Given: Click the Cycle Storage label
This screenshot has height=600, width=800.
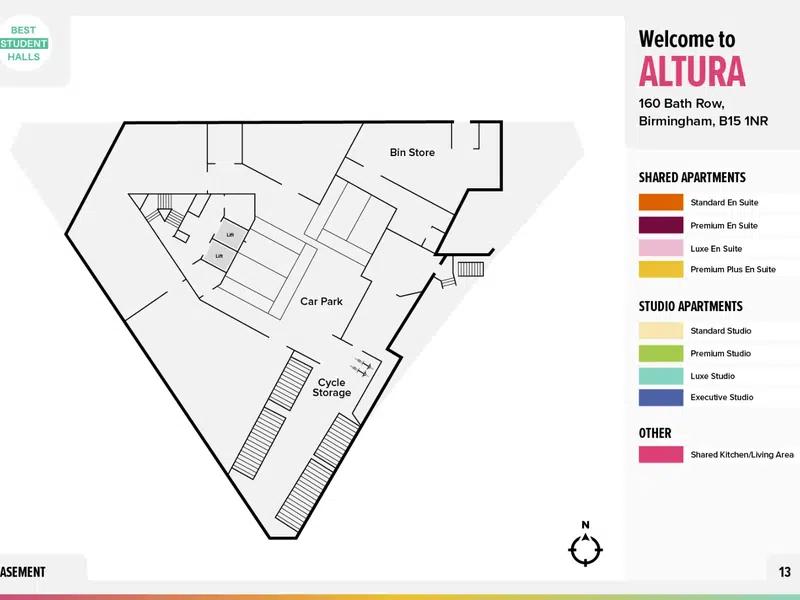Looking at the screenshot, I should pyautogui.click(x=332, y=387).
